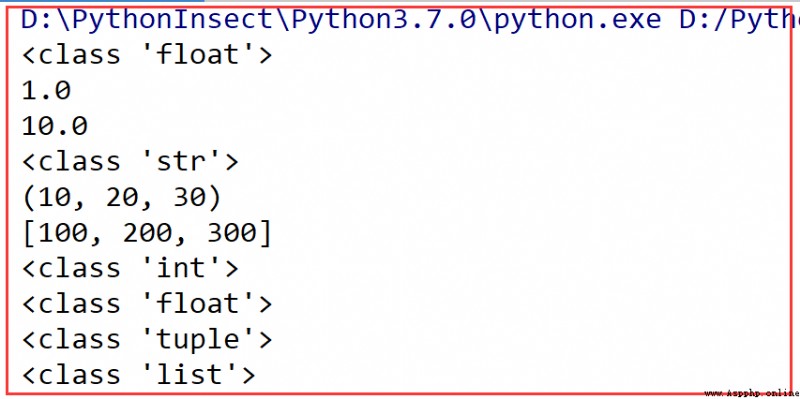Click the value 30 inside the tuple output
The image size is (800, 399).
point(187,197)
